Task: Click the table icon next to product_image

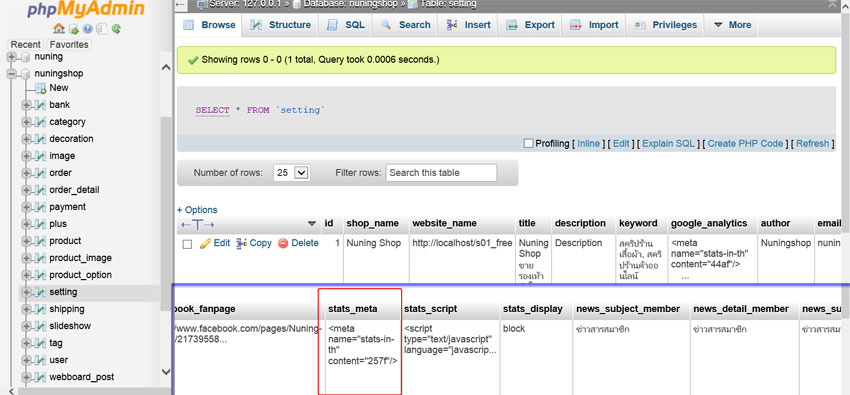Action: [40, 258]
